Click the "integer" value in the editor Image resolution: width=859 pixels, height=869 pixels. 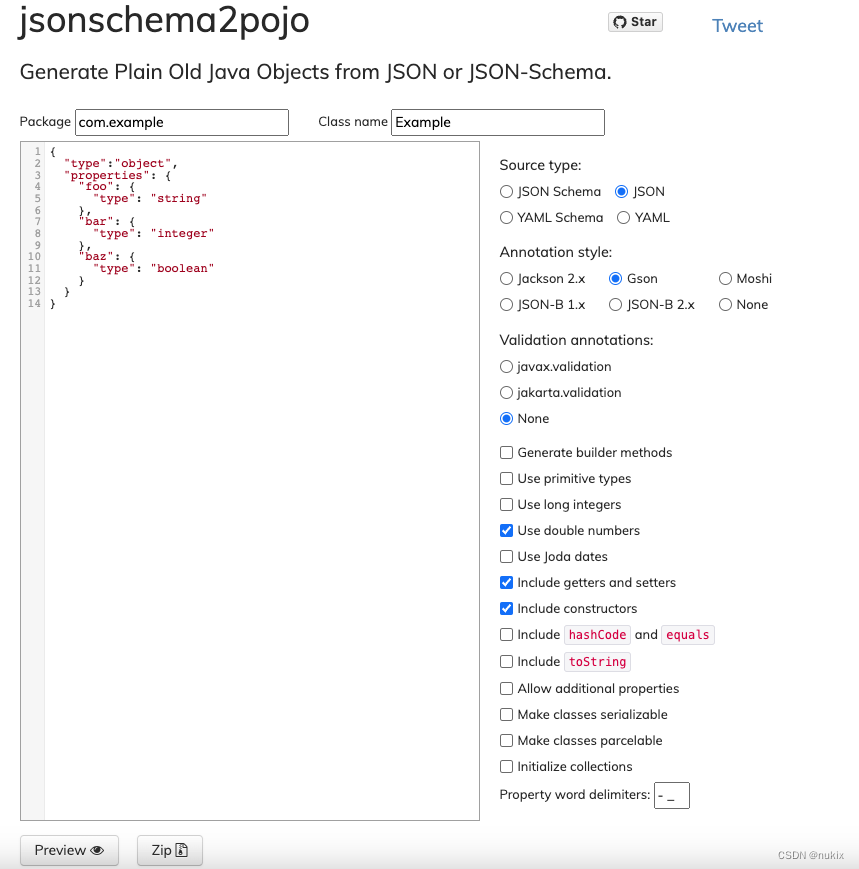pos(182,233)
